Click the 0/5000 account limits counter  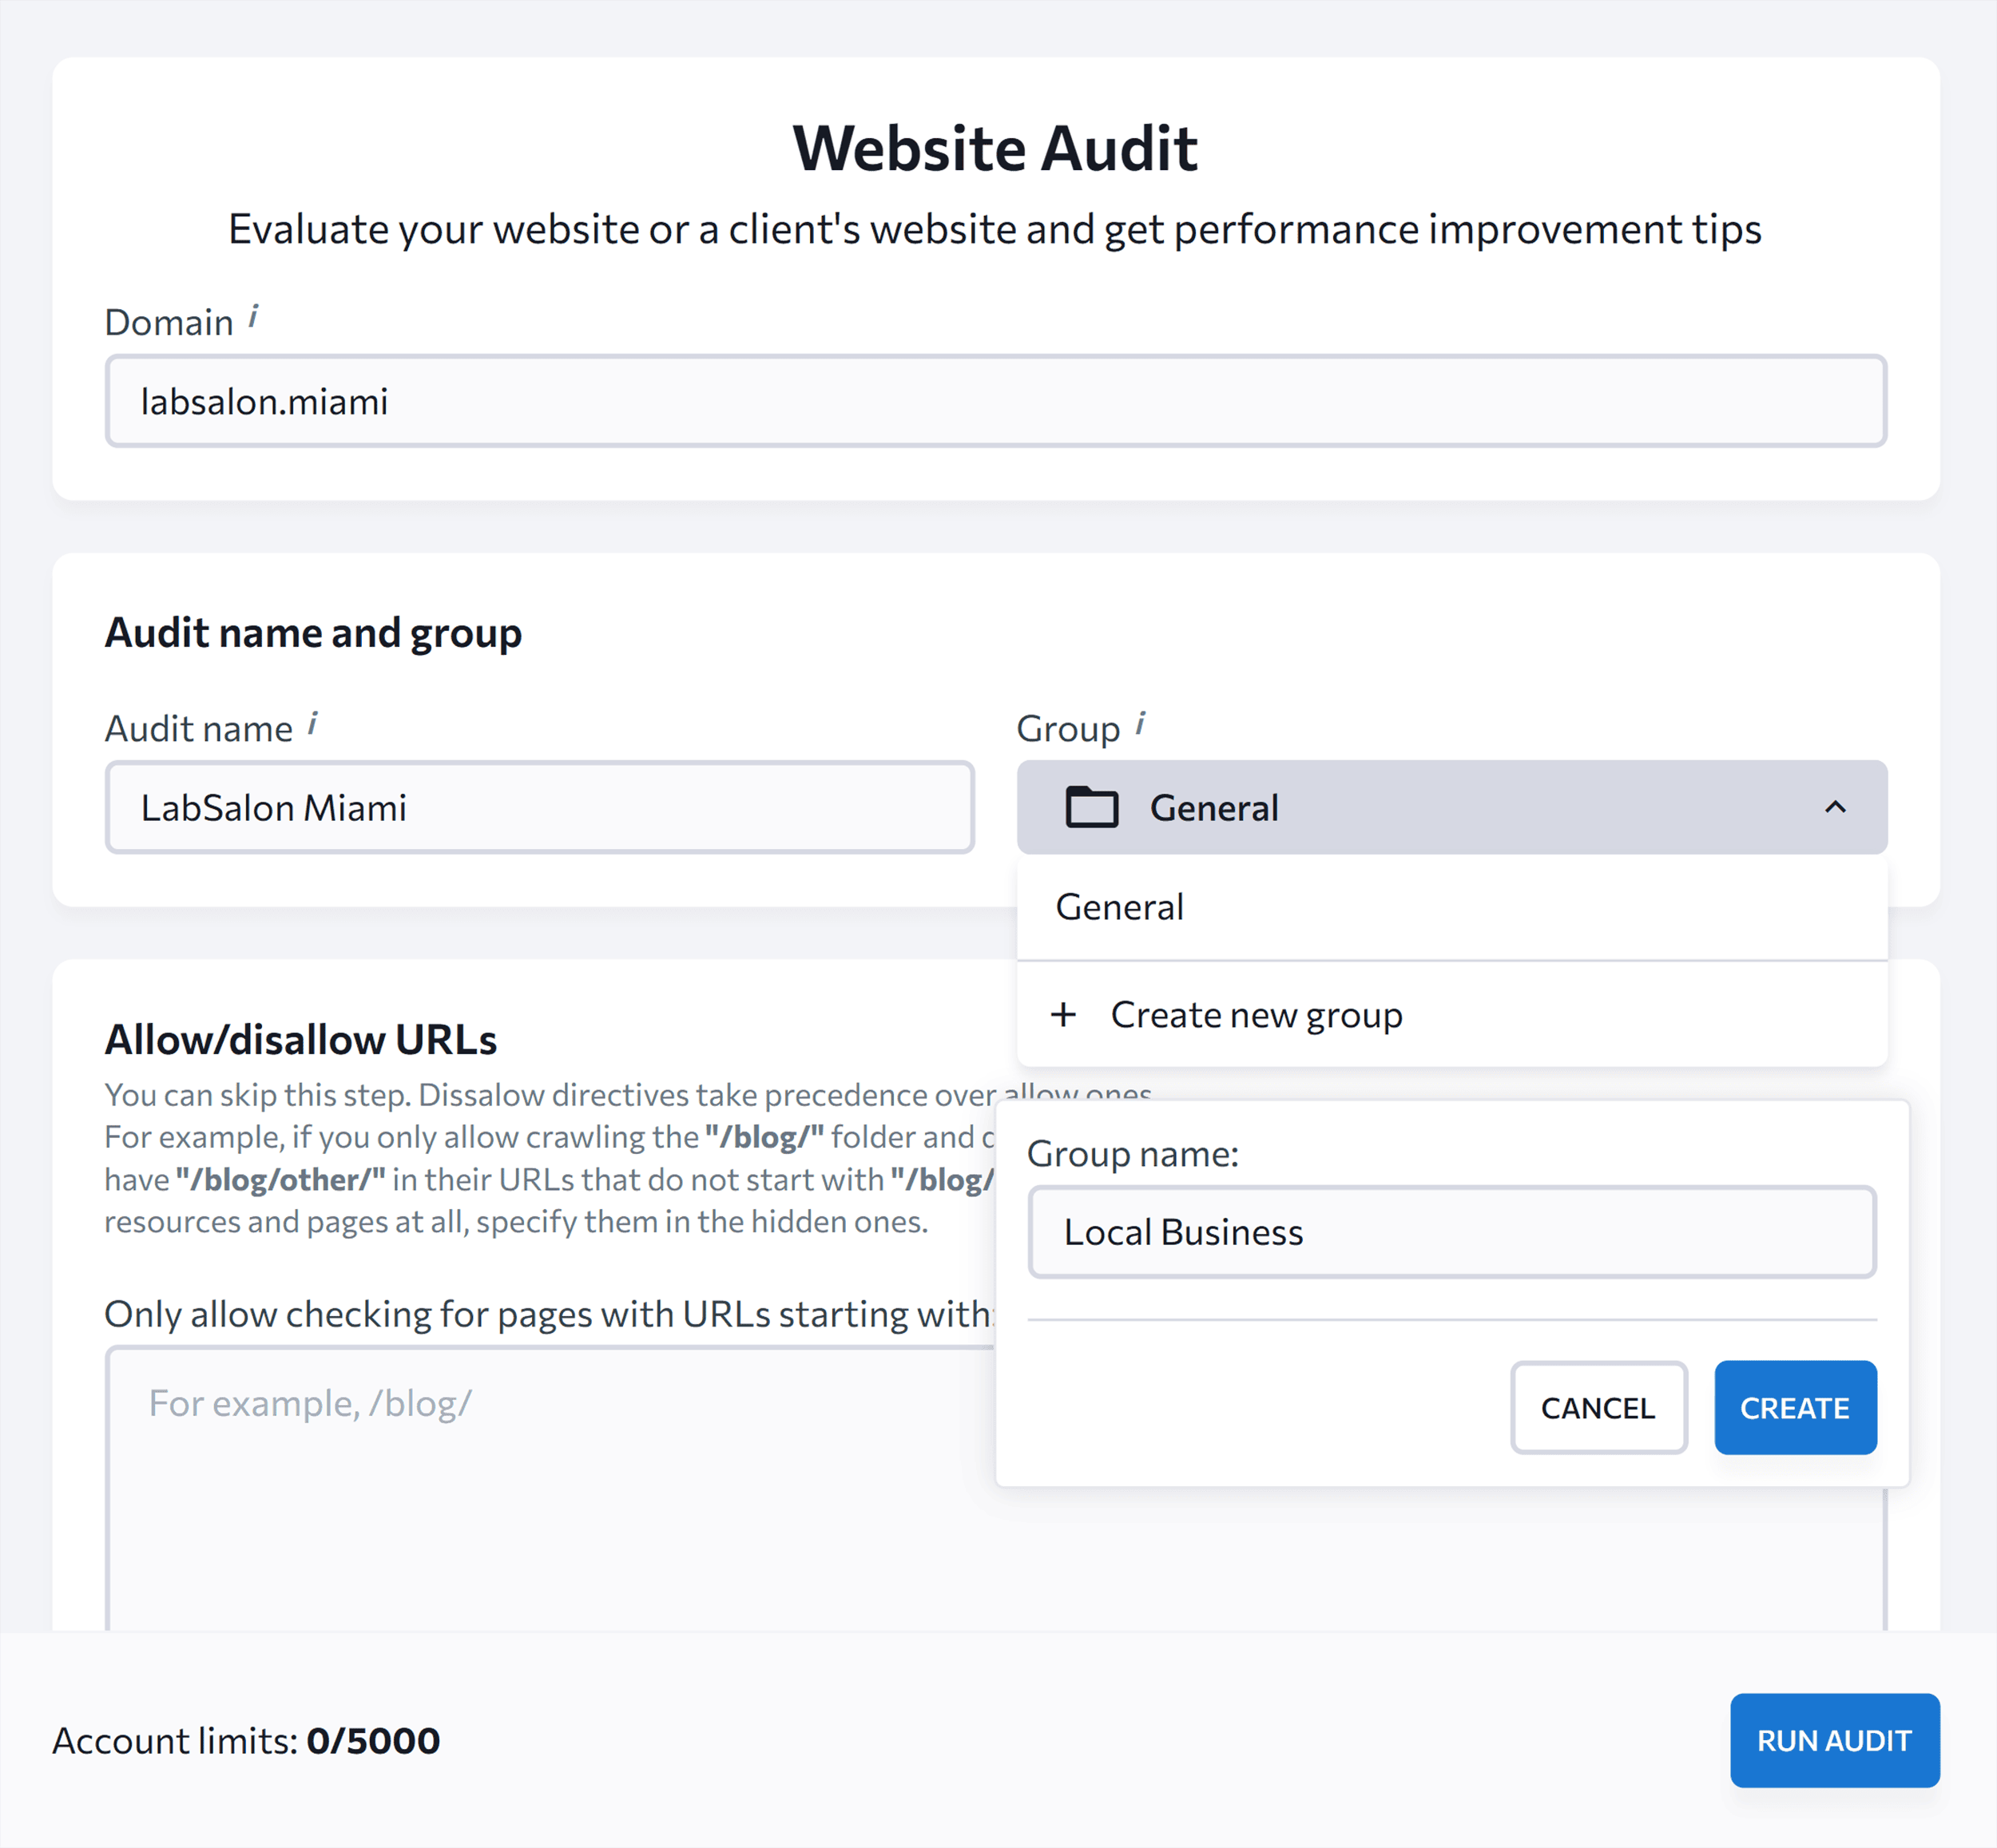pos(374,1740)
